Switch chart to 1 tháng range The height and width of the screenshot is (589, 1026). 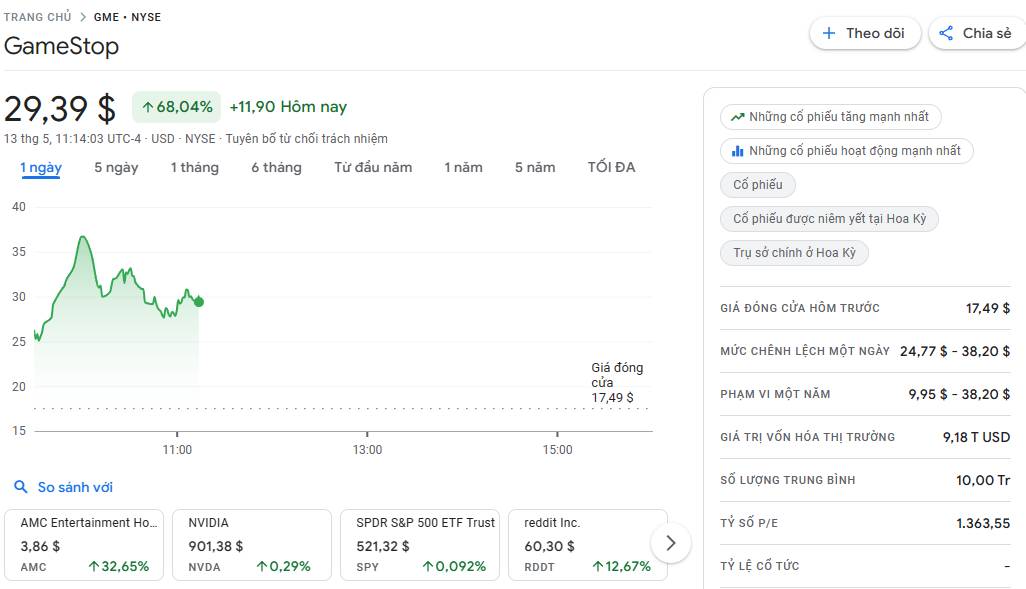(x=194, y=168)
